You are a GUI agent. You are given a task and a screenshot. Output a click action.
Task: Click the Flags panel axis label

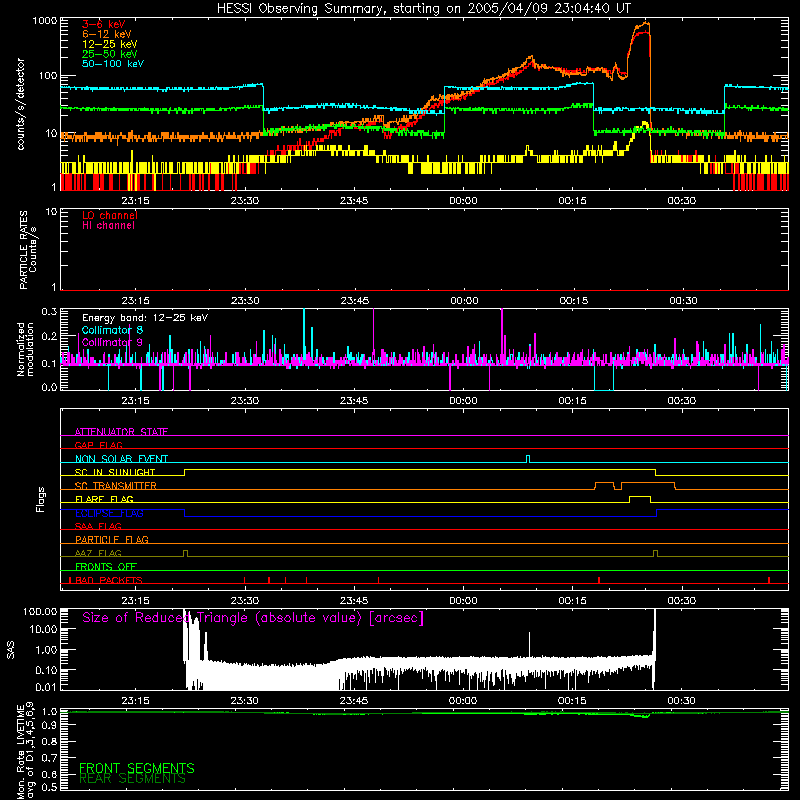41,499
